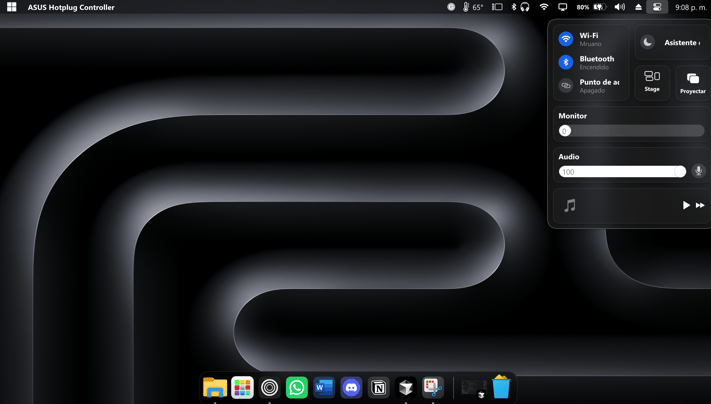Click the round gray icon in the top bar

point(451,7)
